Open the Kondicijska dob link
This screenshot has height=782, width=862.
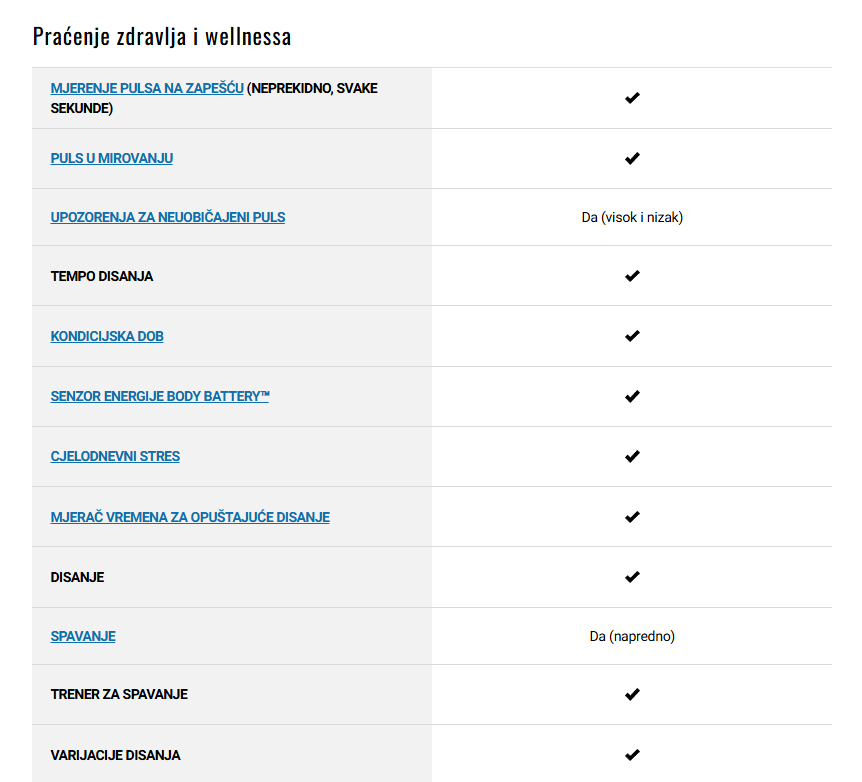(x=107, y=336)
